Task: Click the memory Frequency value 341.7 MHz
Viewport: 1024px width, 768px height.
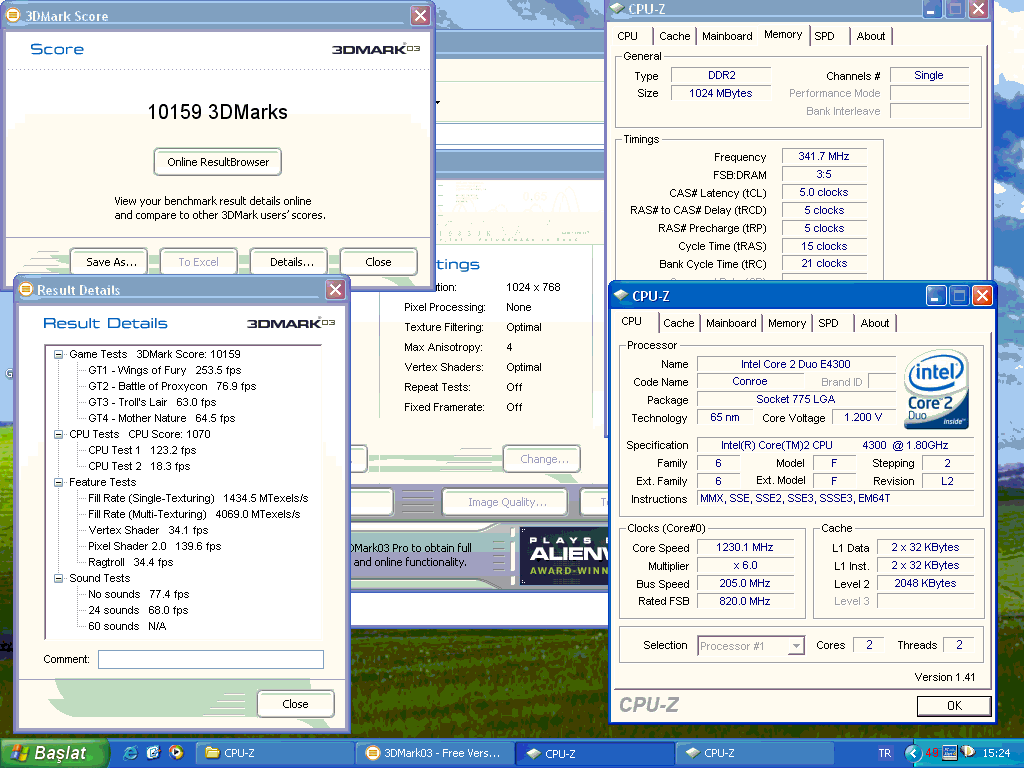Action: coord(824,157)
